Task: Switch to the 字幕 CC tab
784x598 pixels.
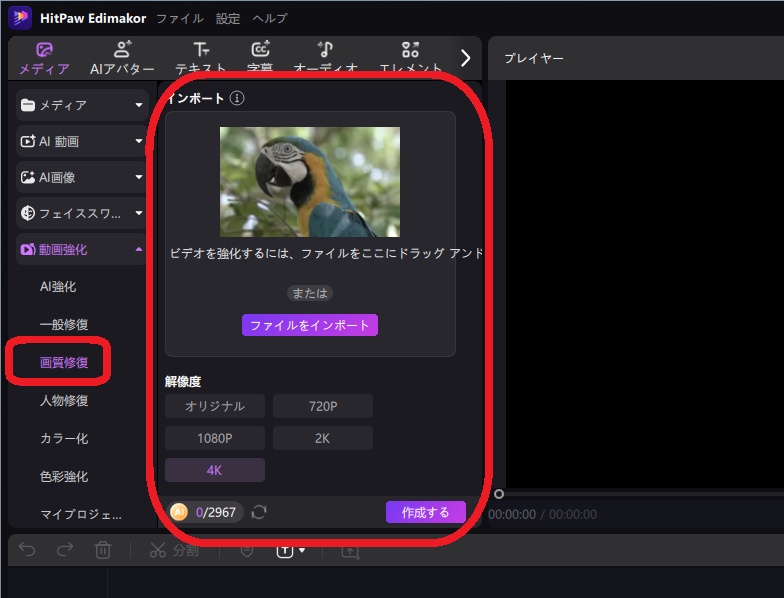Action: [x=260, y=58]
